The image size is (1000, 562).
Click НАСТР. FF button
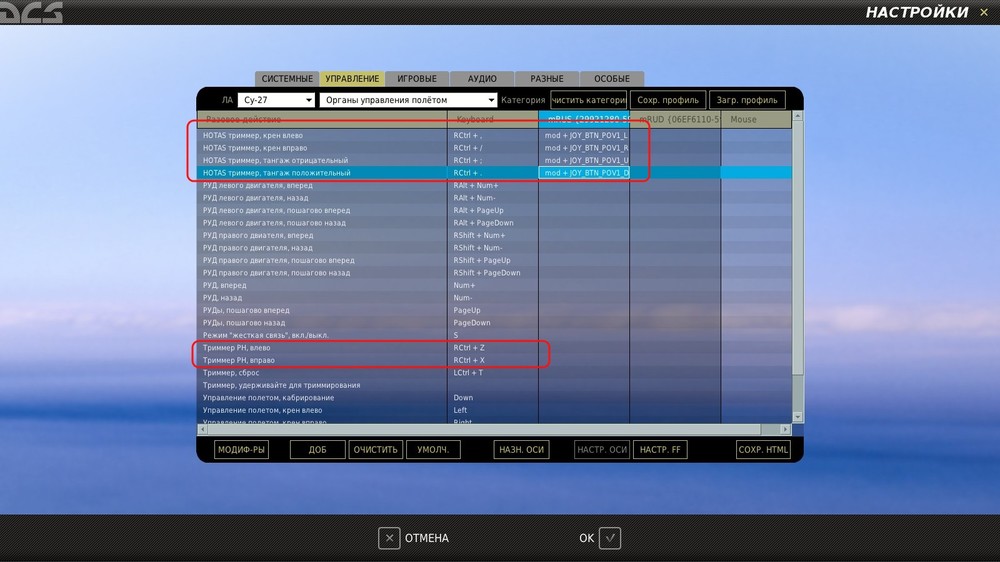[660, 450]
